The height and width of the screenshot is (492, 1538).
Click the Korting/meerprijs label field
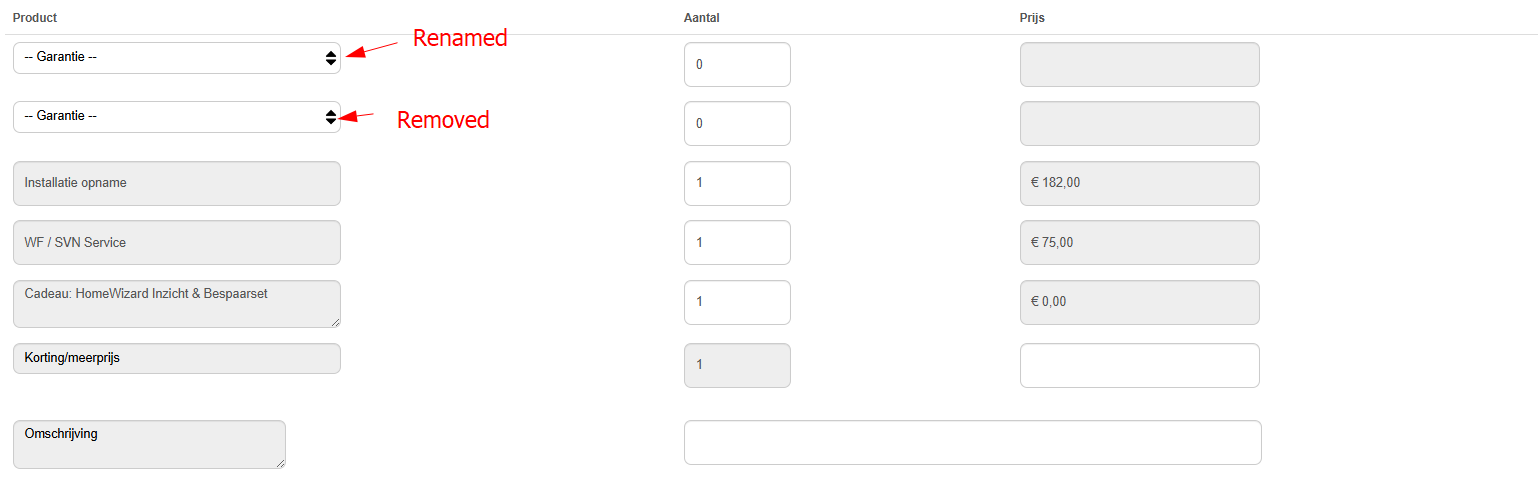coord(176,358)
